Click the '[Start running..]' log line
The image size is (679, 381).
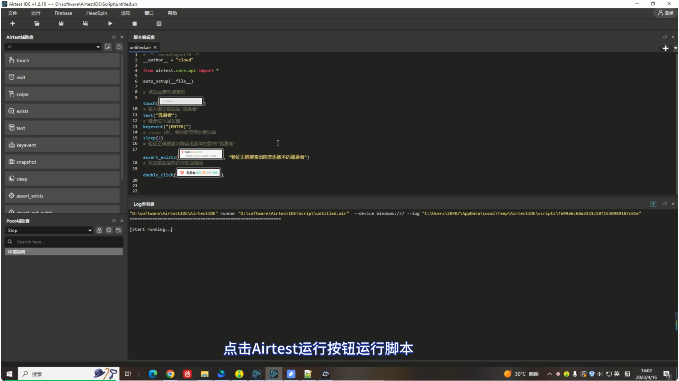click(151, 229)
